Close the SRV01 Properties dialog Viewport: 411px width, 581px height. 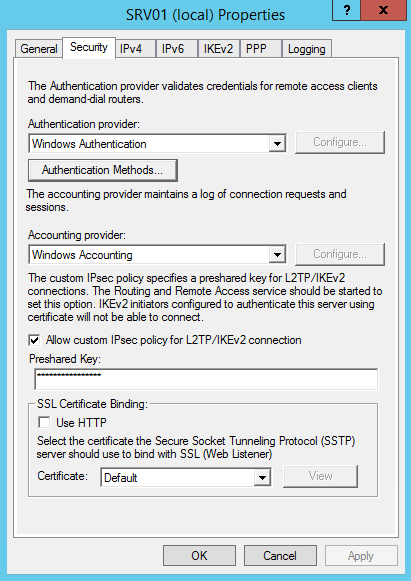click(x=383, y=10)
